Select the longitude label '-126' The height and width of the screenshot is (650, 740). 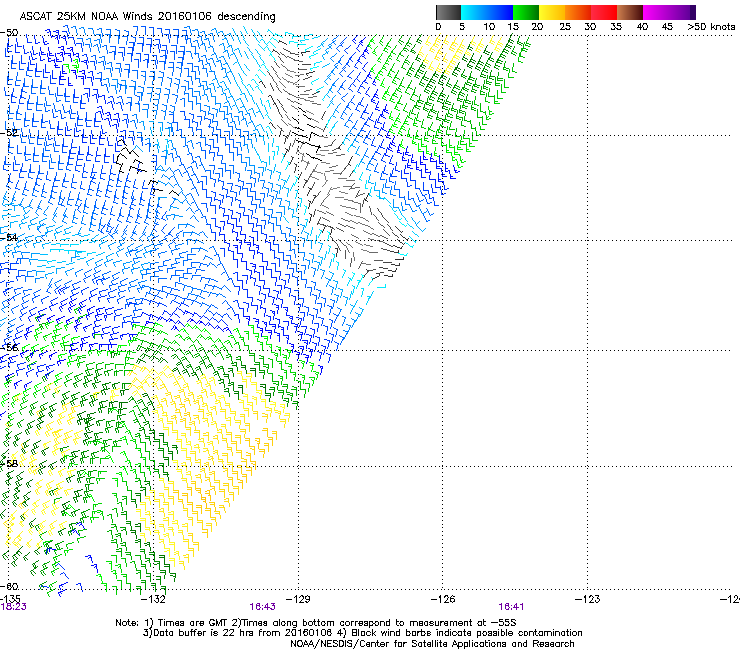click(443, 599)
